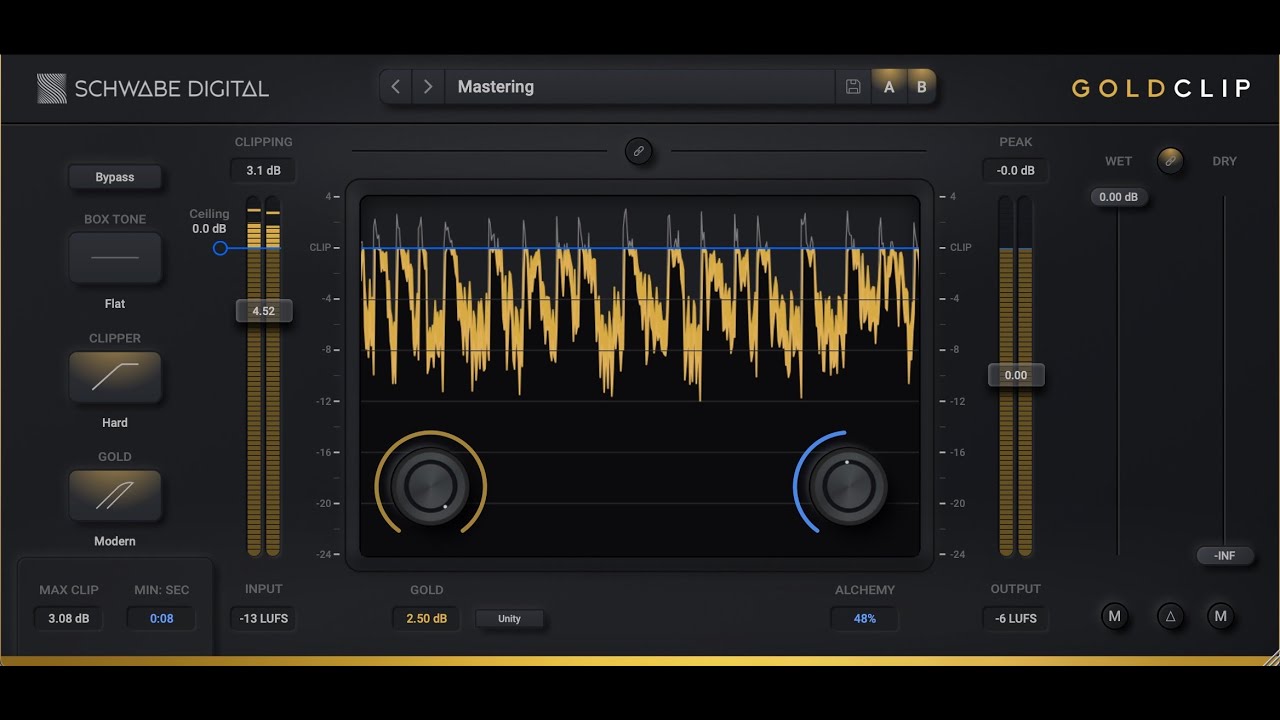Open the Mastering preset menu

(x=640, y=87)
